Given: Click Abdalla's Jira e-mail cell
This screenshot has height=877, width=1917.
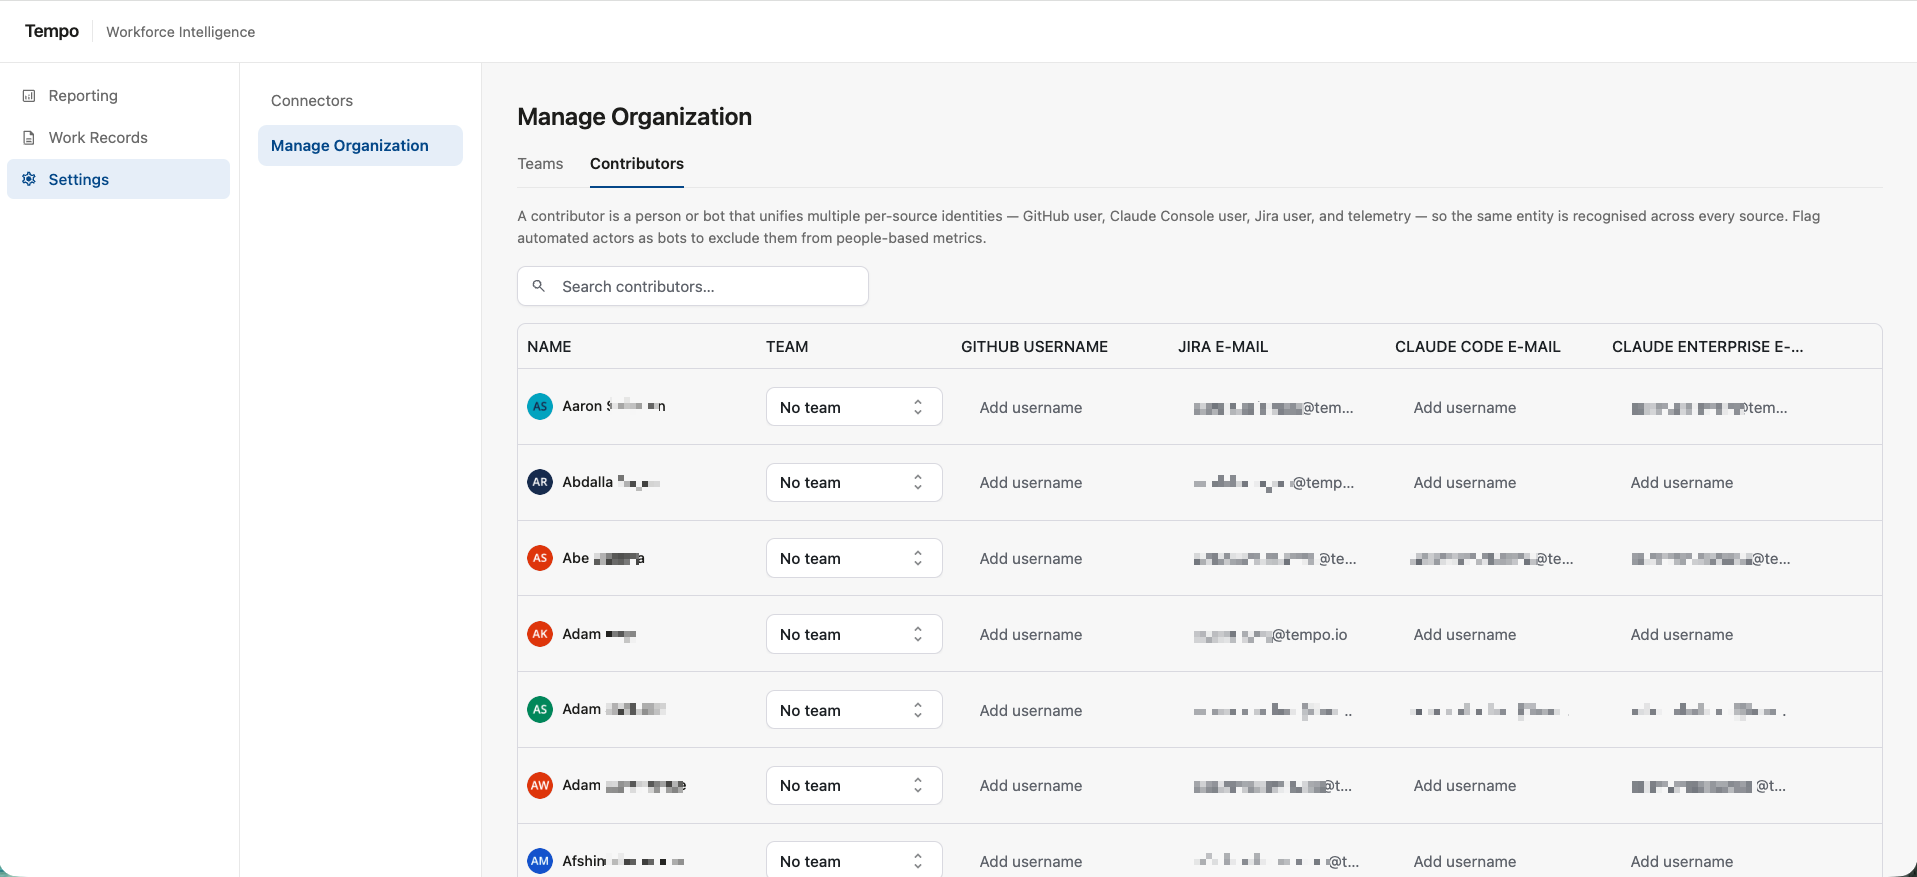Looking at the screenshot, I should click(x=1274, y=483).
